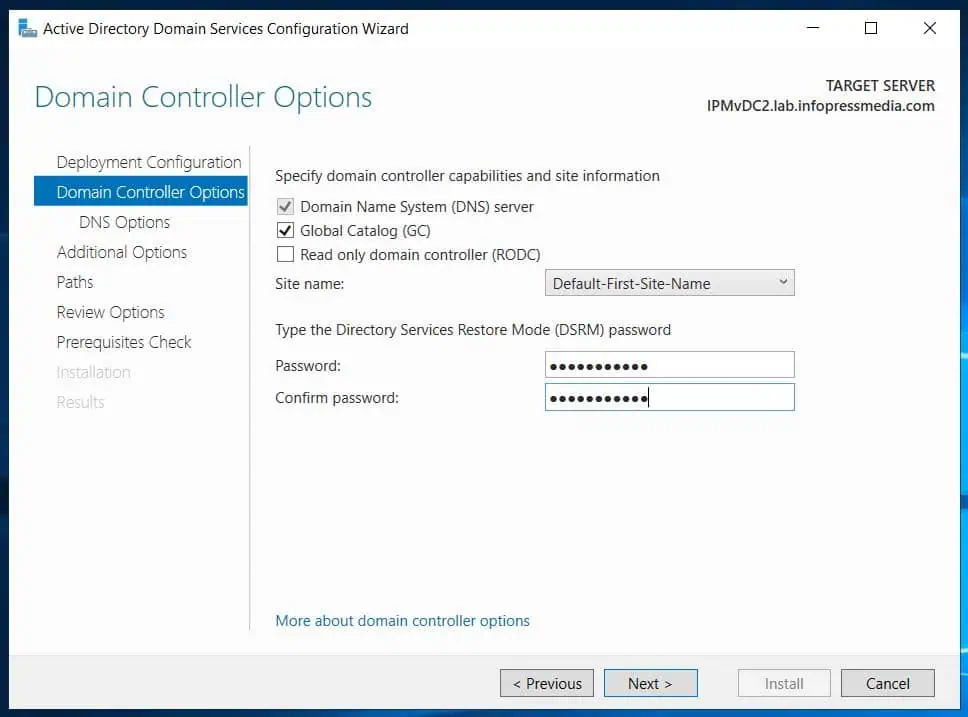Screen dimensions: 968x717
Task: Open the DNS Options step
Action: pos(124,222)
